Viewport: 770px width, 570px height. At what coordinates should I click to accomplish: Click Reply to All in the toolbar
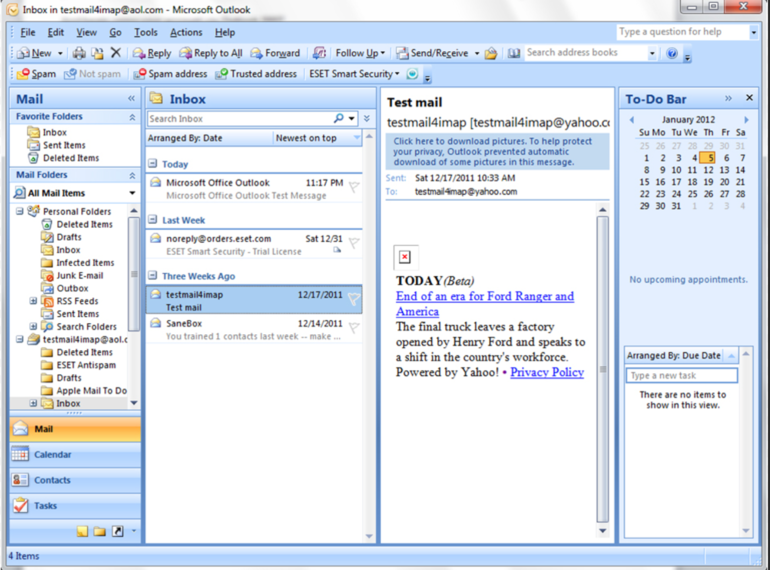[211, 53]
